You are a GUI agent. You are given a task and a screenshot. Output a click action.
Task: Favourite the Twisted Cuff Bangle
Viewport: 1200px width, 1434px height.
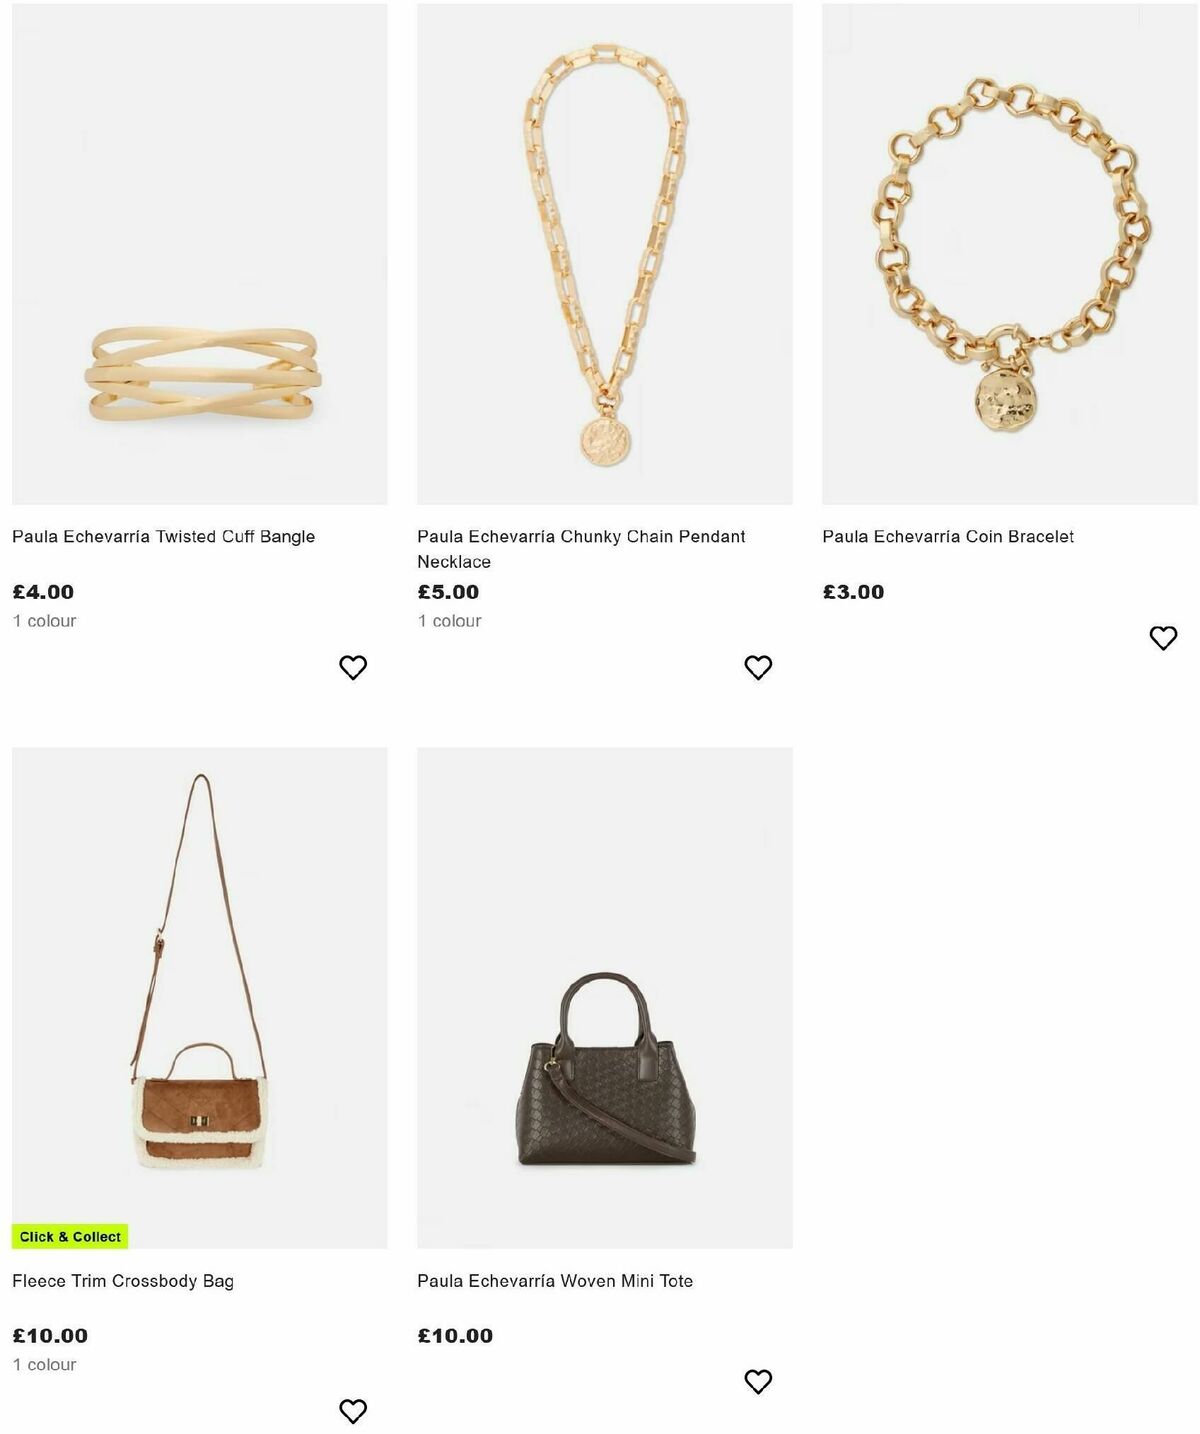pos(352,666)
